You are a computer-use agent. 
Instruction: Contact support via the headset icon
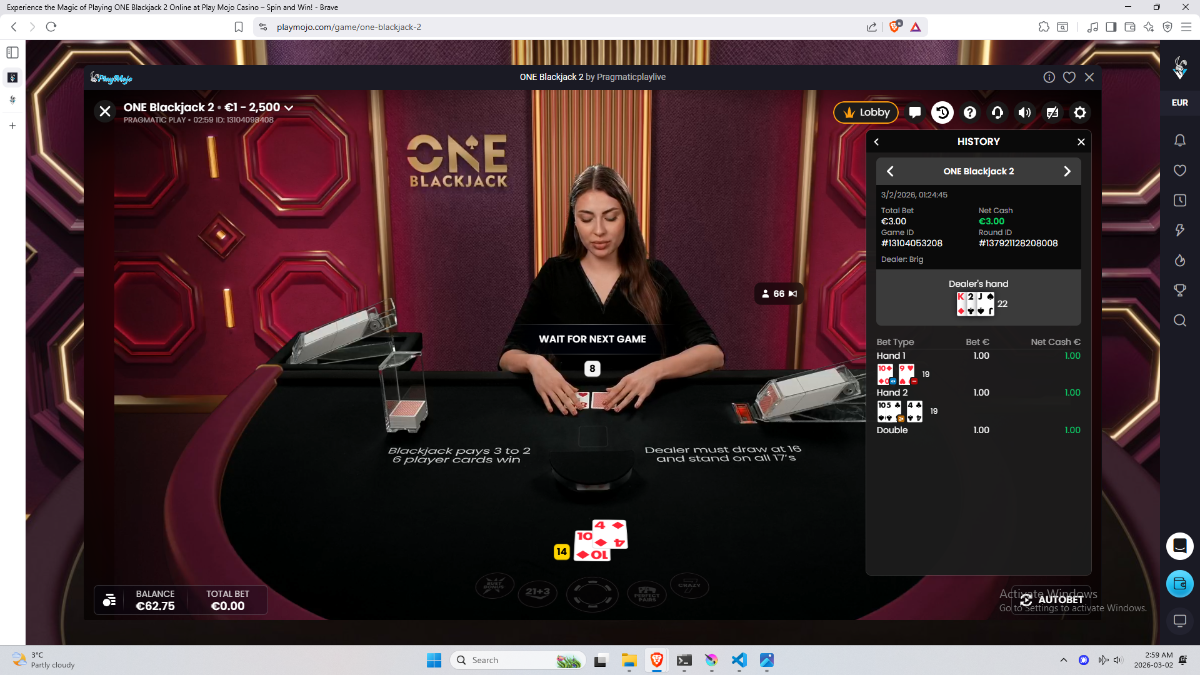[997, 113]
